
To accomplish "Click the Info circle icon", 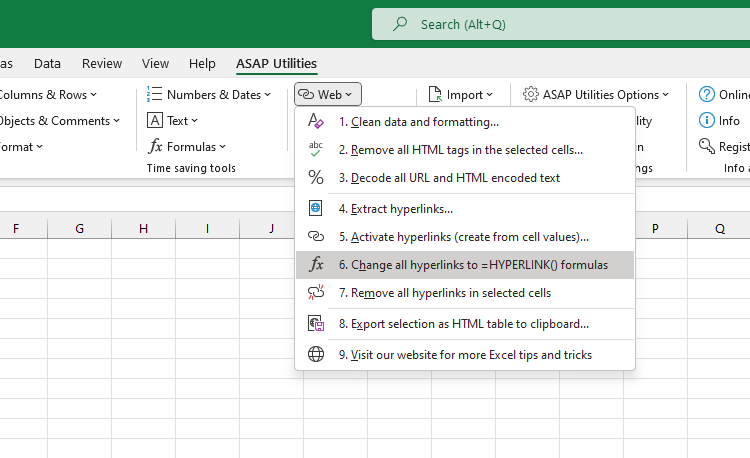I will pos(706,120).
